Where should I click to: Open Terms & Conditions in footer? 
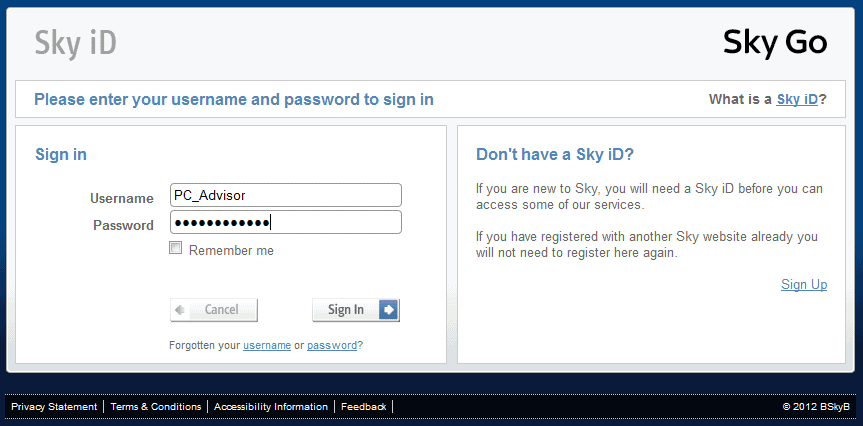click(156, 407)
